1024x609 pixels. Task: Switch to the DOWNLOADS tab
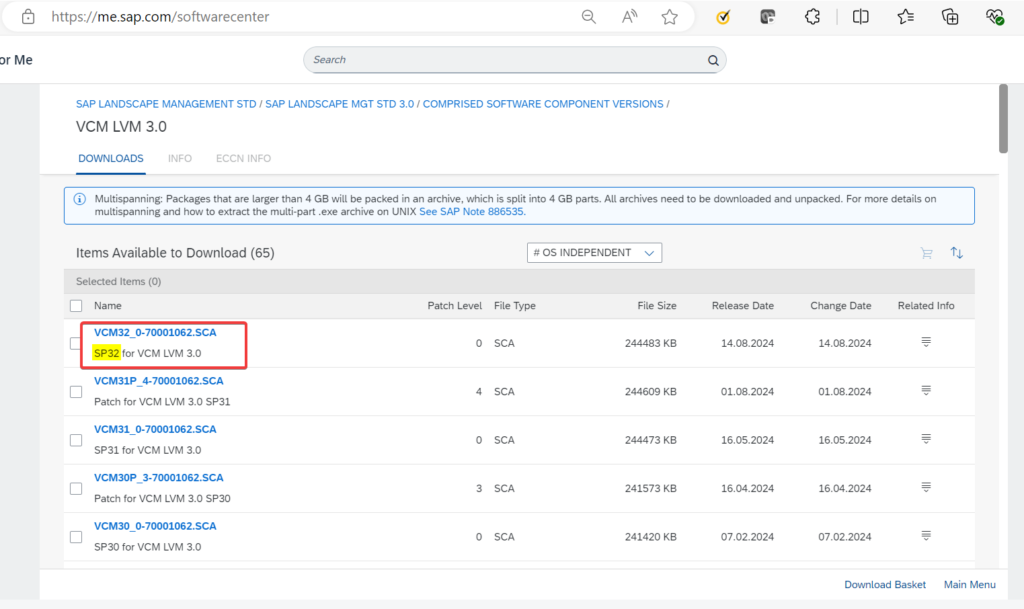tap(110, 159)
